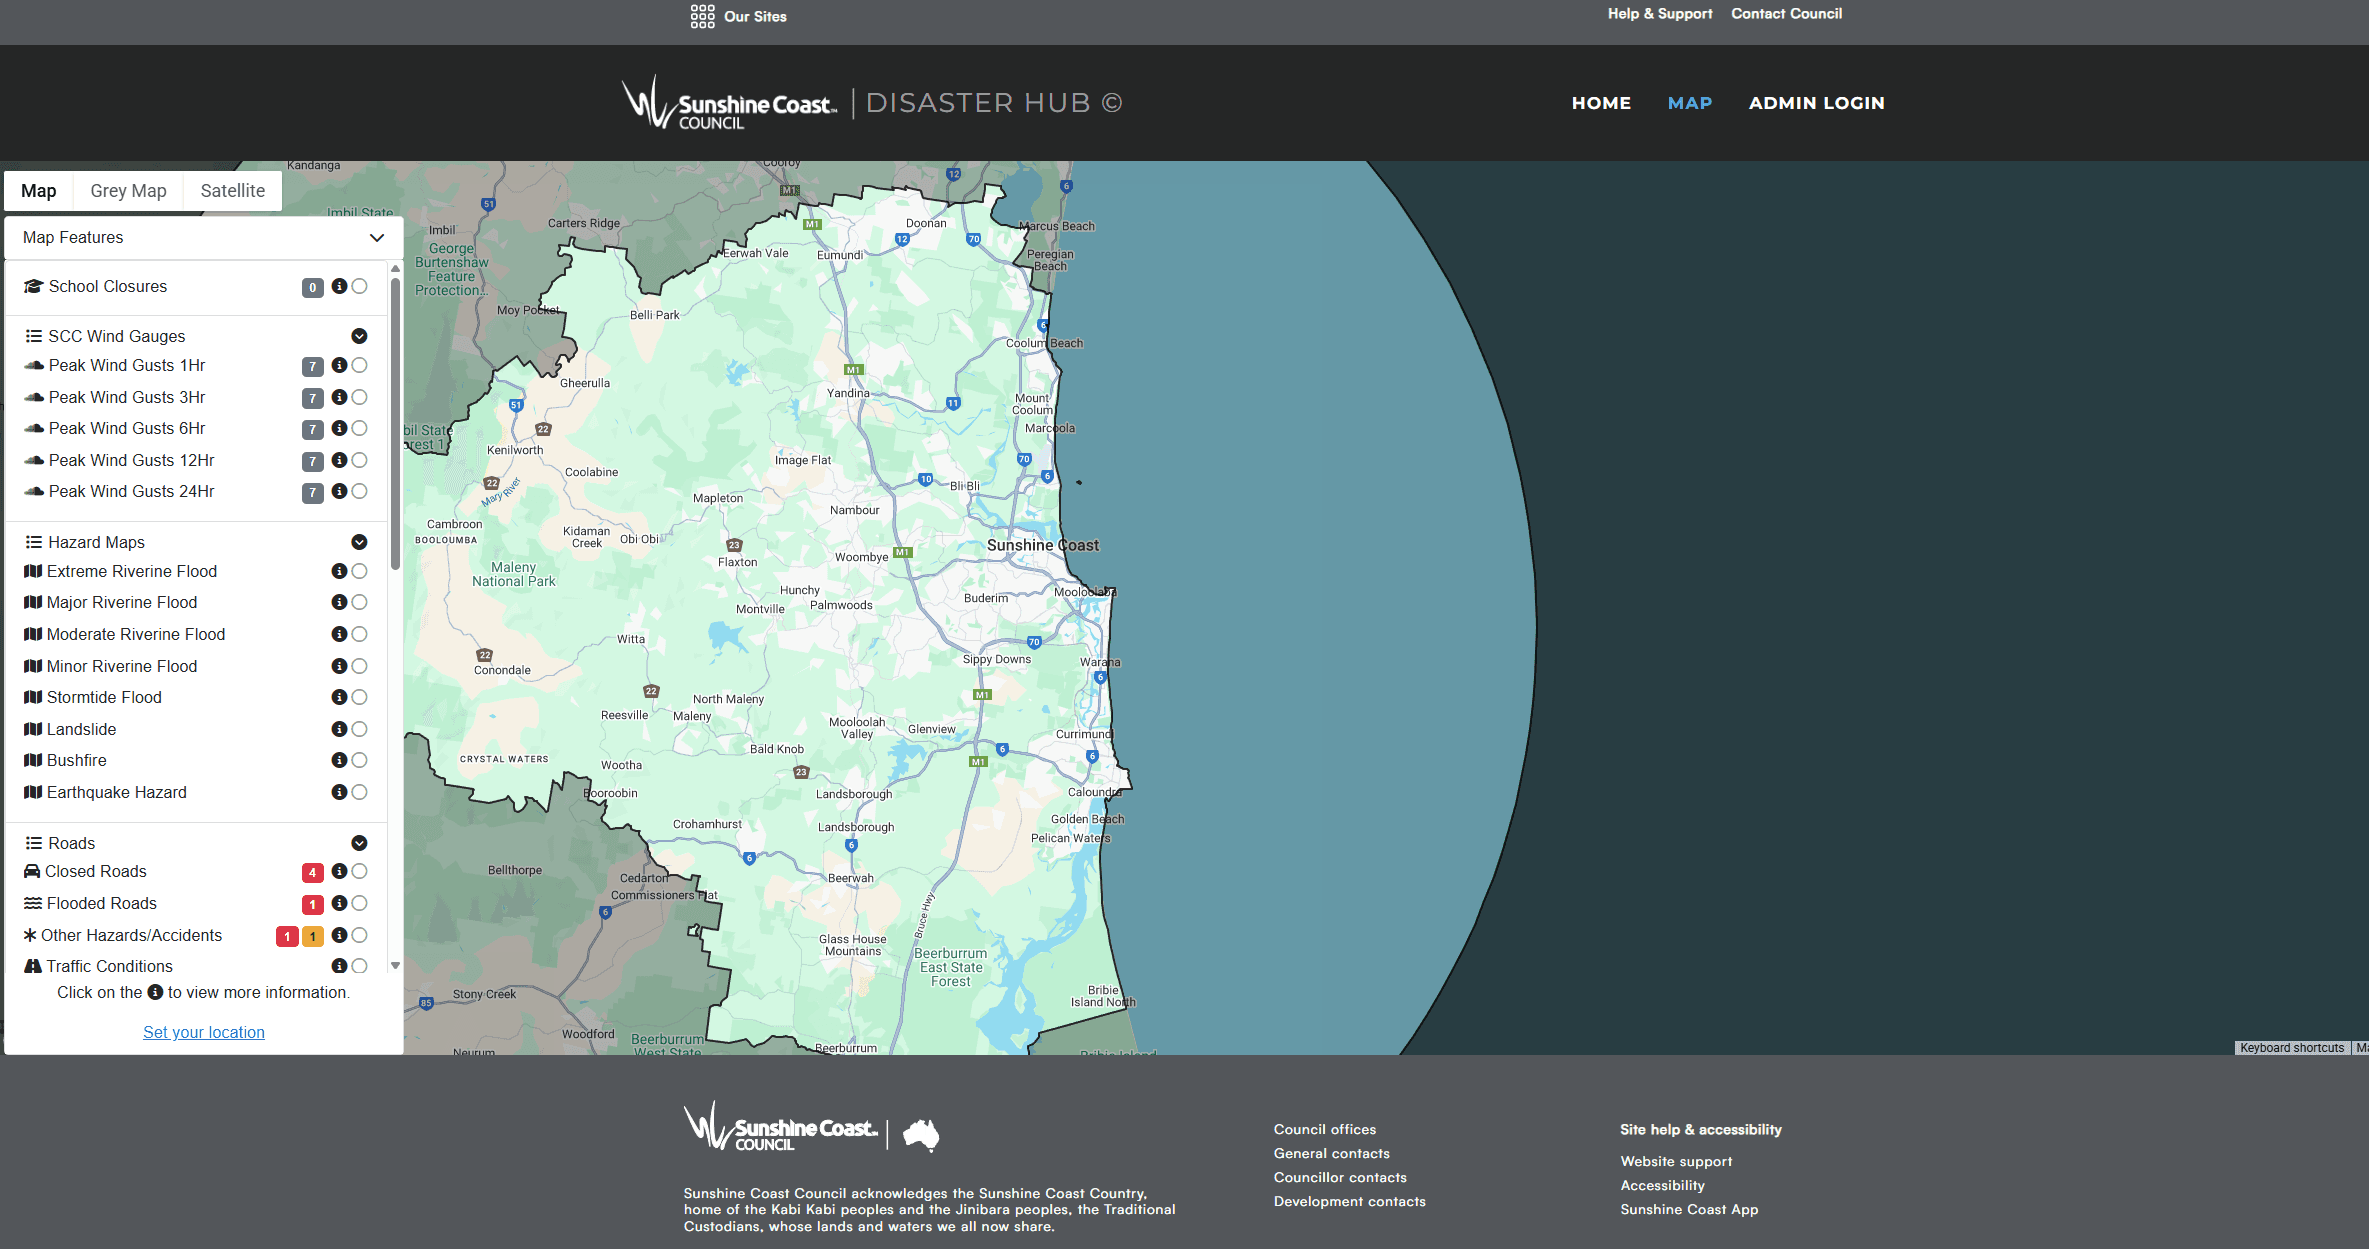Open info for Closed Roads layer
This screenshot has width=2369, height=1249.
[x=339, y=871]
